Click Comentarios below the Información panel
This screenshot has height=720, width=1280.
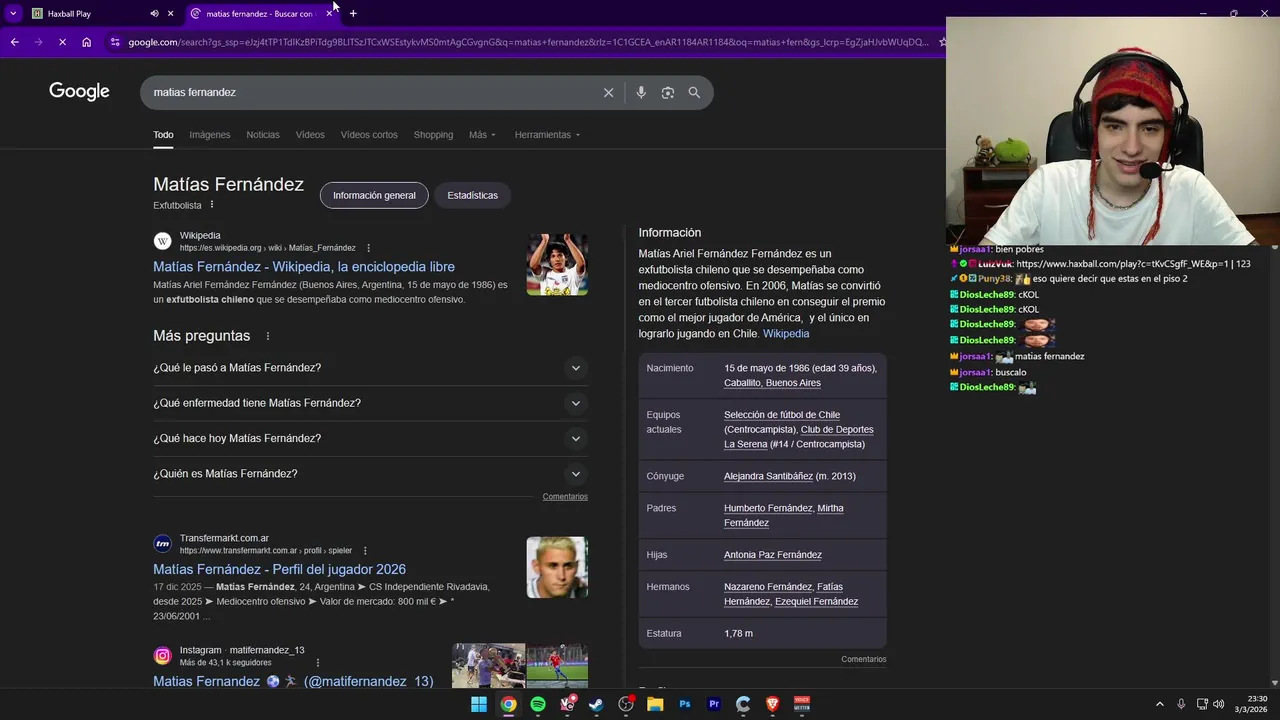point(864,660)
